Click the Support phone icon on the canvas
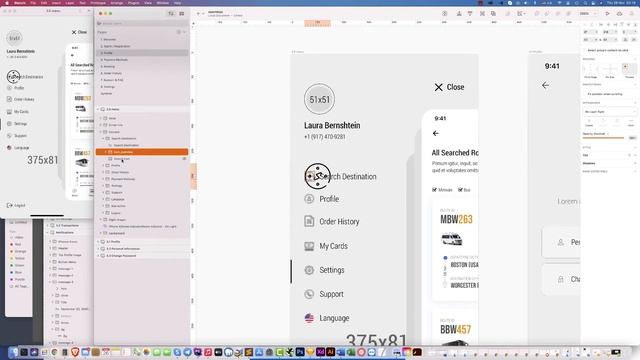The width and height of the screenshot is (640, 360). [309, 294]
